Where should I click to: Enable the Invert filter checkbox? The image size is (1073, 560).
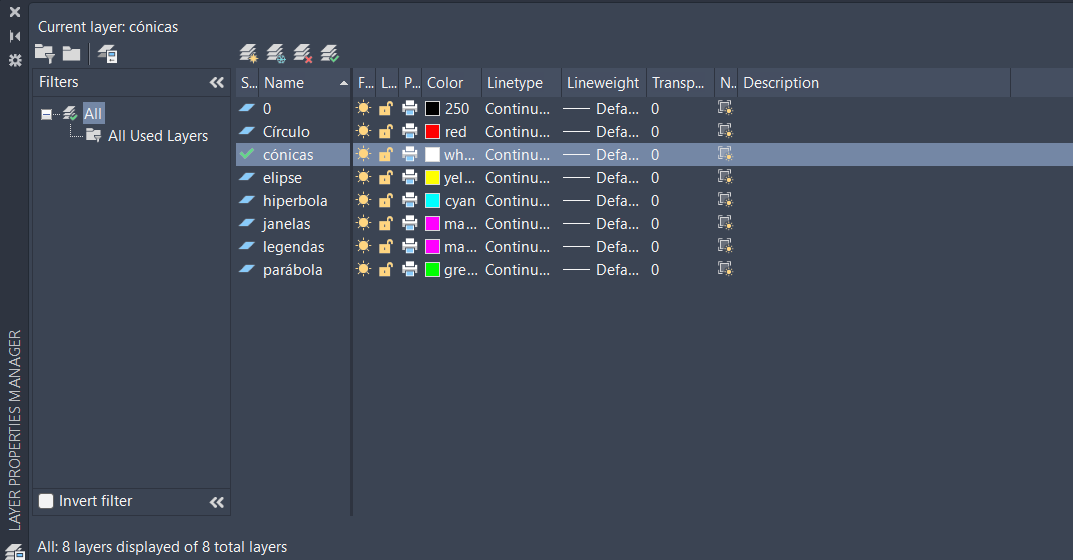46,501
